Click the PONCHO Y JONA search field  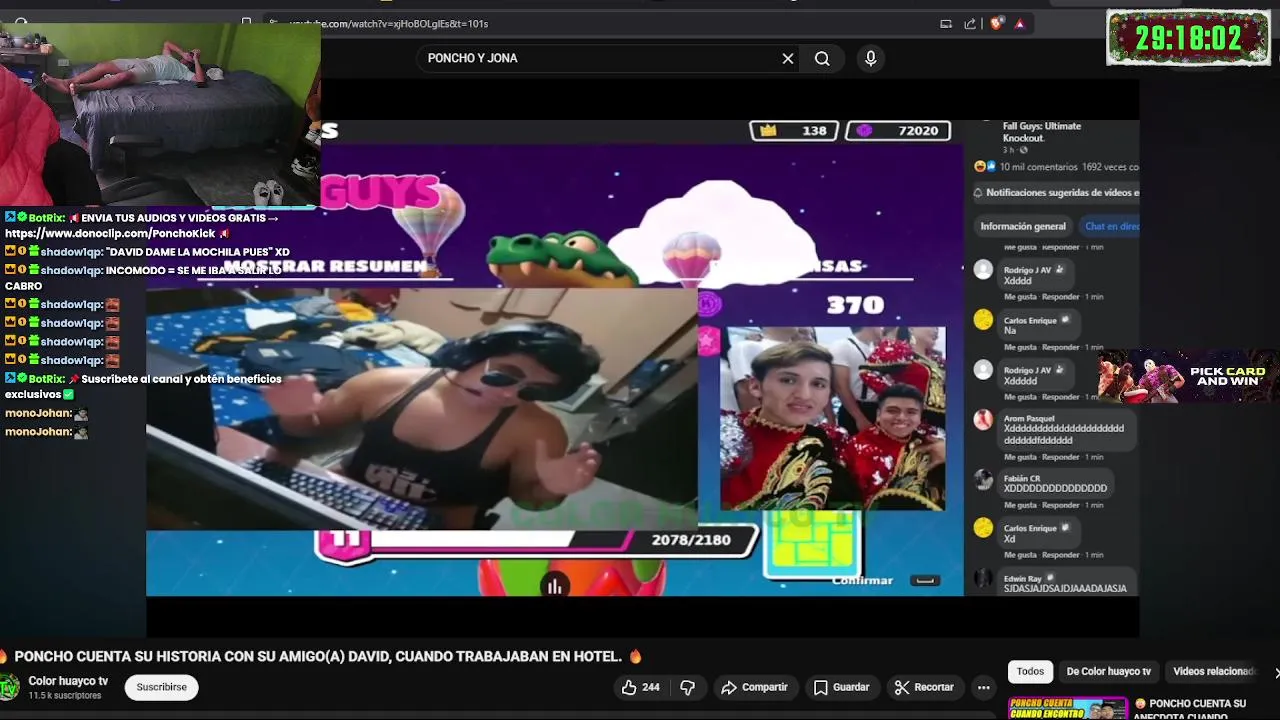pyautogui.click(x=600, y=58)
